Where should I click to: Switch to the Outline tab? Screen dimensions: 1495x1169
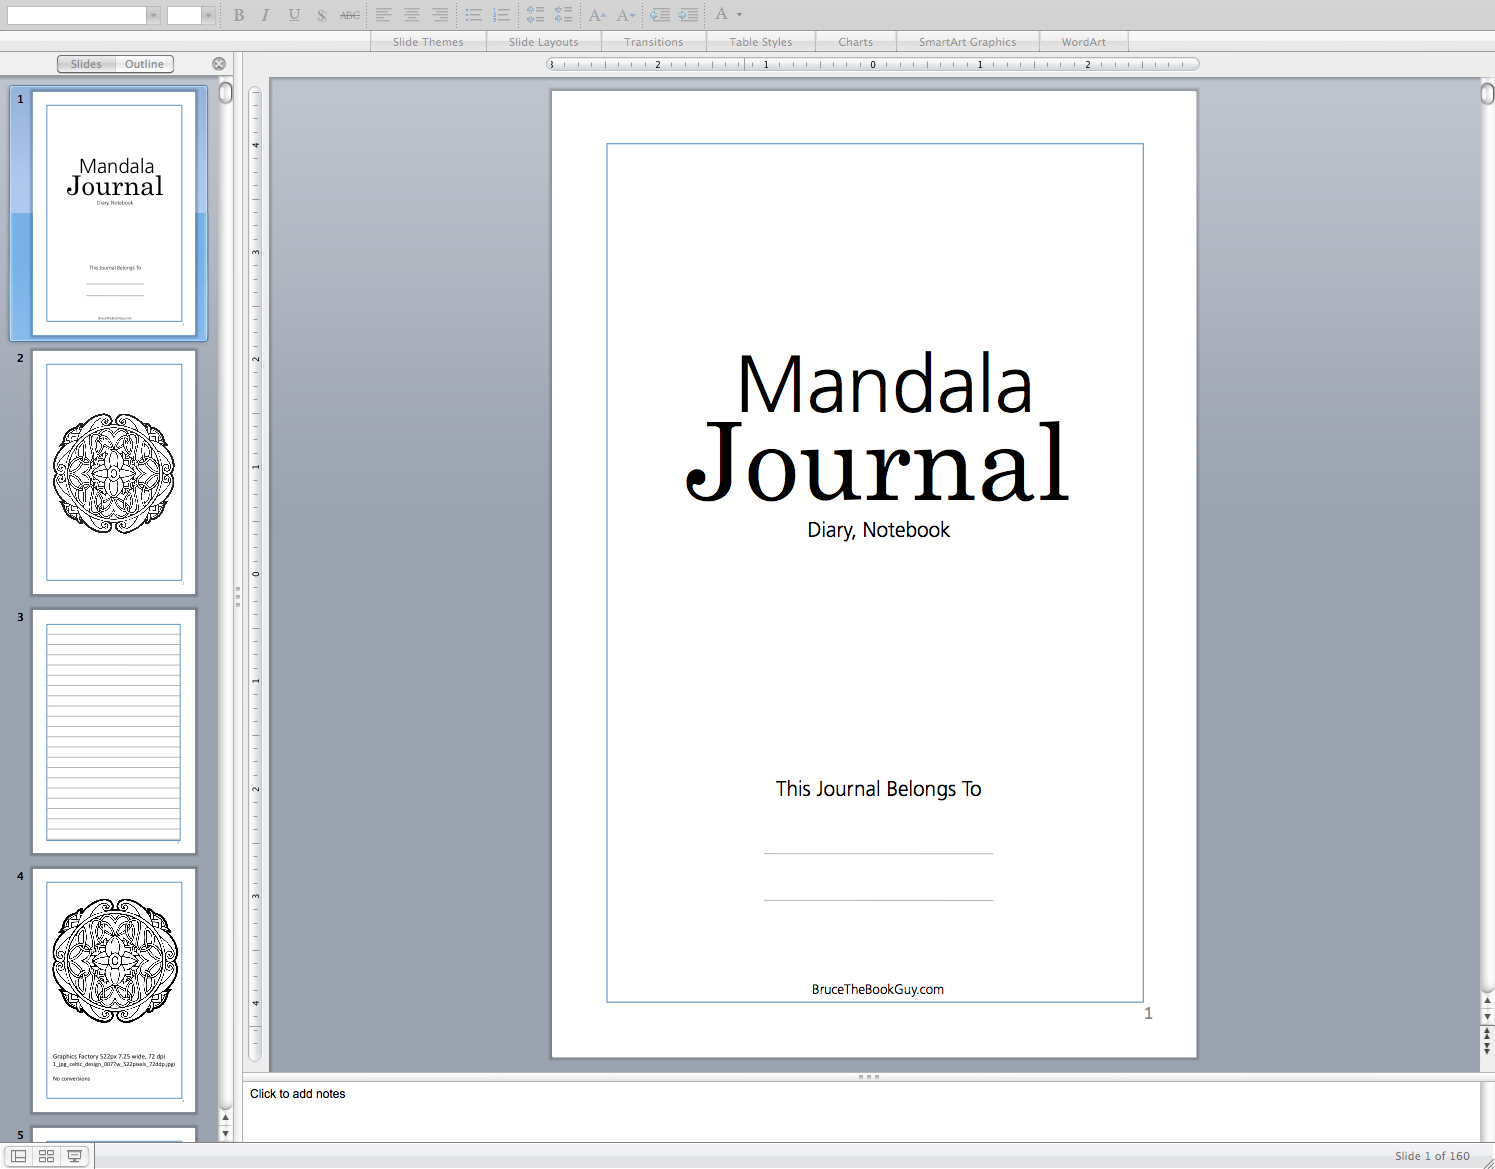click(x=144, y=63)
